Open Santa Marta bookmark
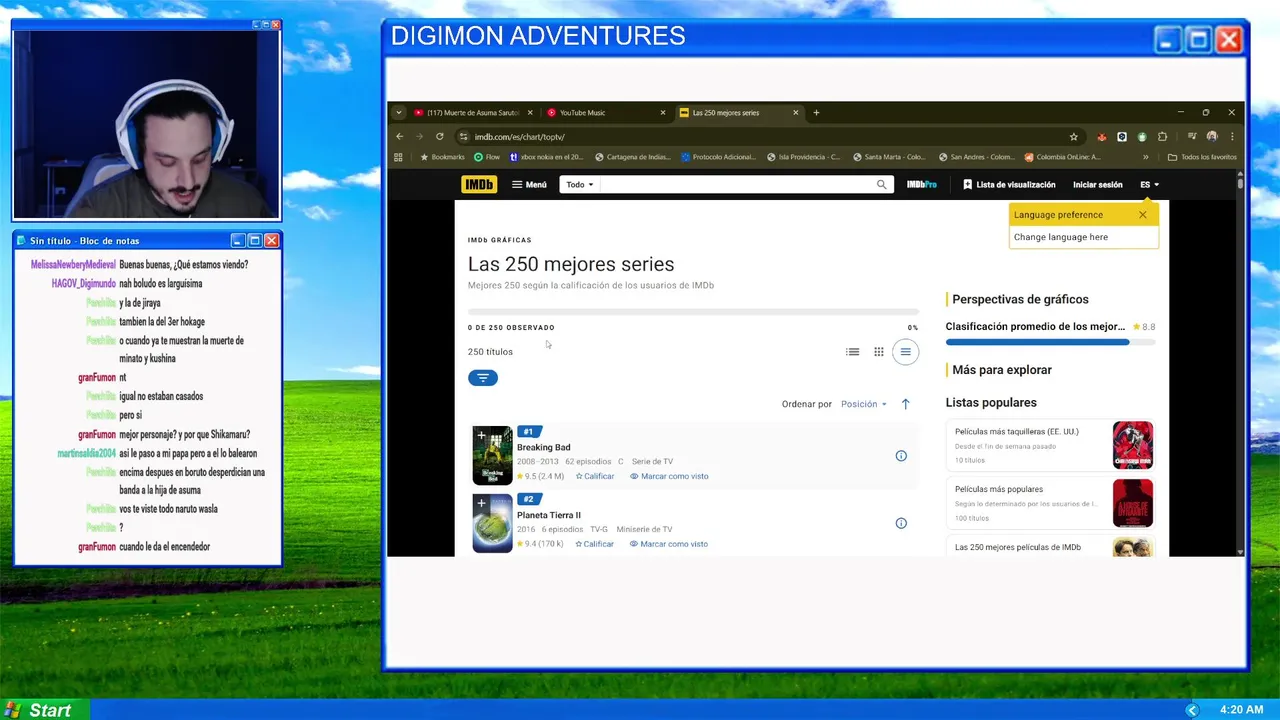The height and width of the screenshot is (720, 1280). pyautogui.click(x=889, y=157)
